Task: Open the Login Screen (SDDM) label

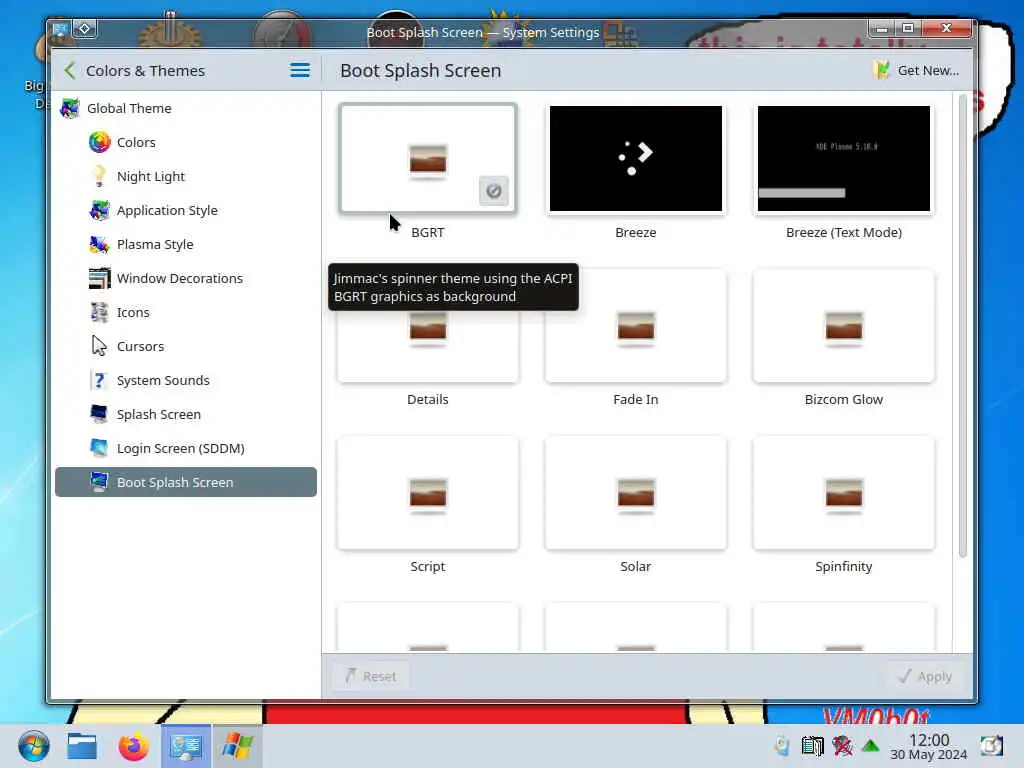Action: point(181,448)
